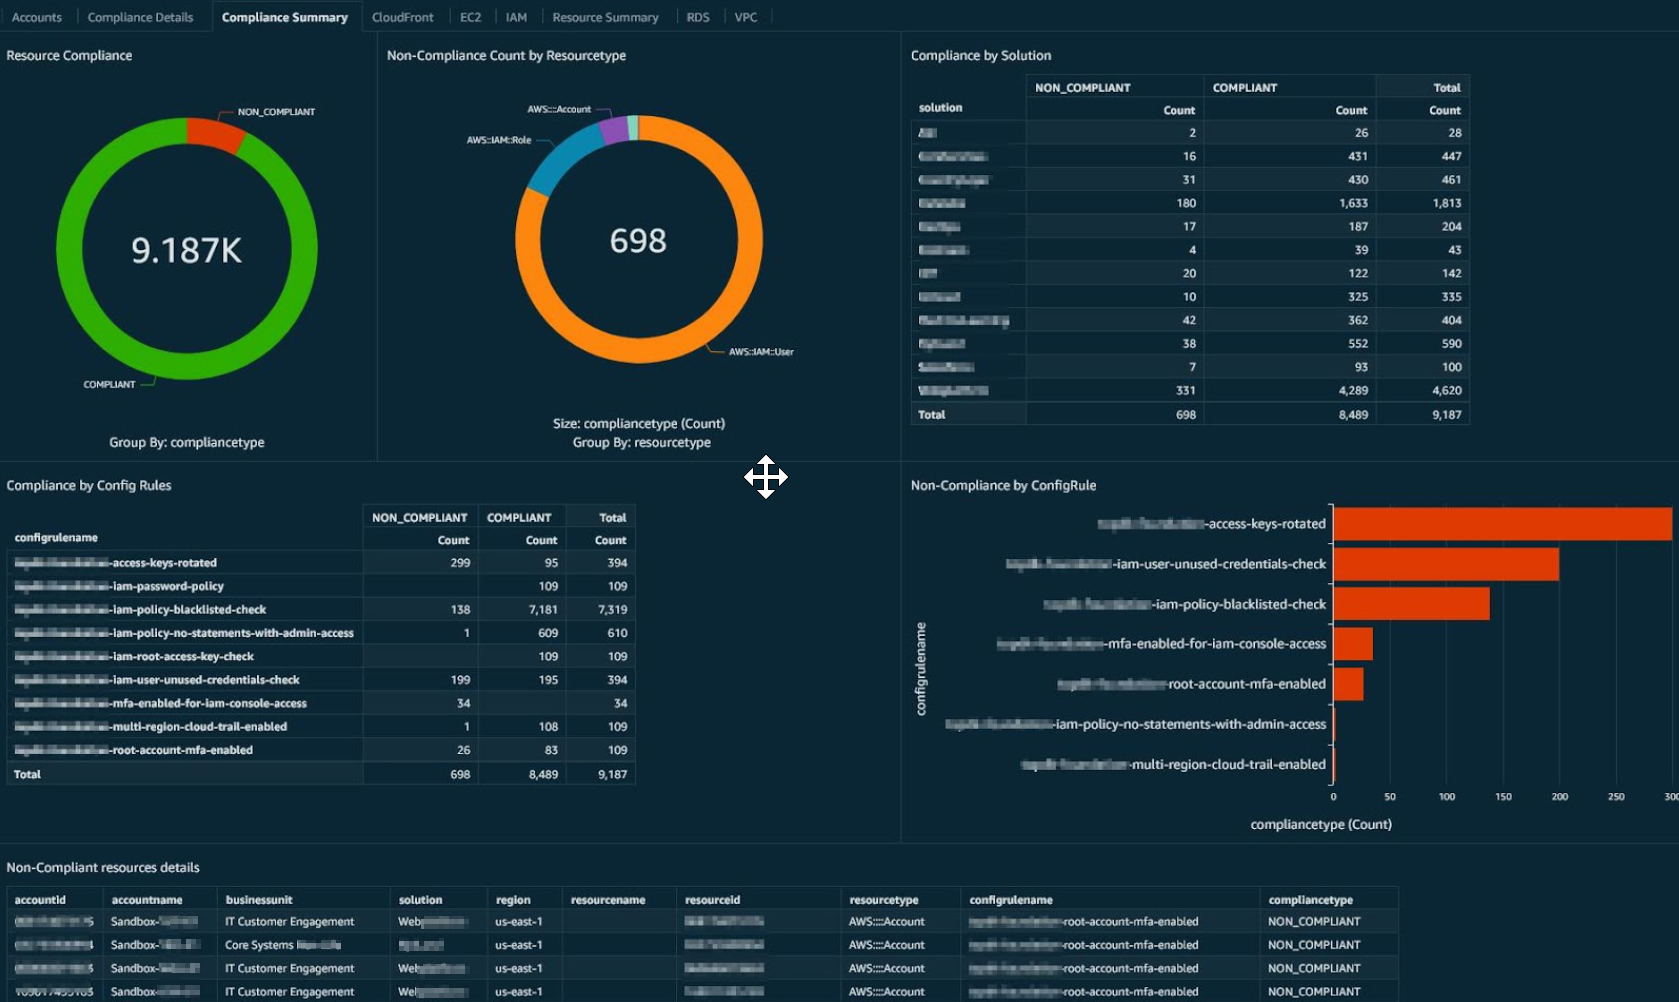Switch to the Accounts tab
The image size is (1679, 1002).
click(x=36, y=16)
